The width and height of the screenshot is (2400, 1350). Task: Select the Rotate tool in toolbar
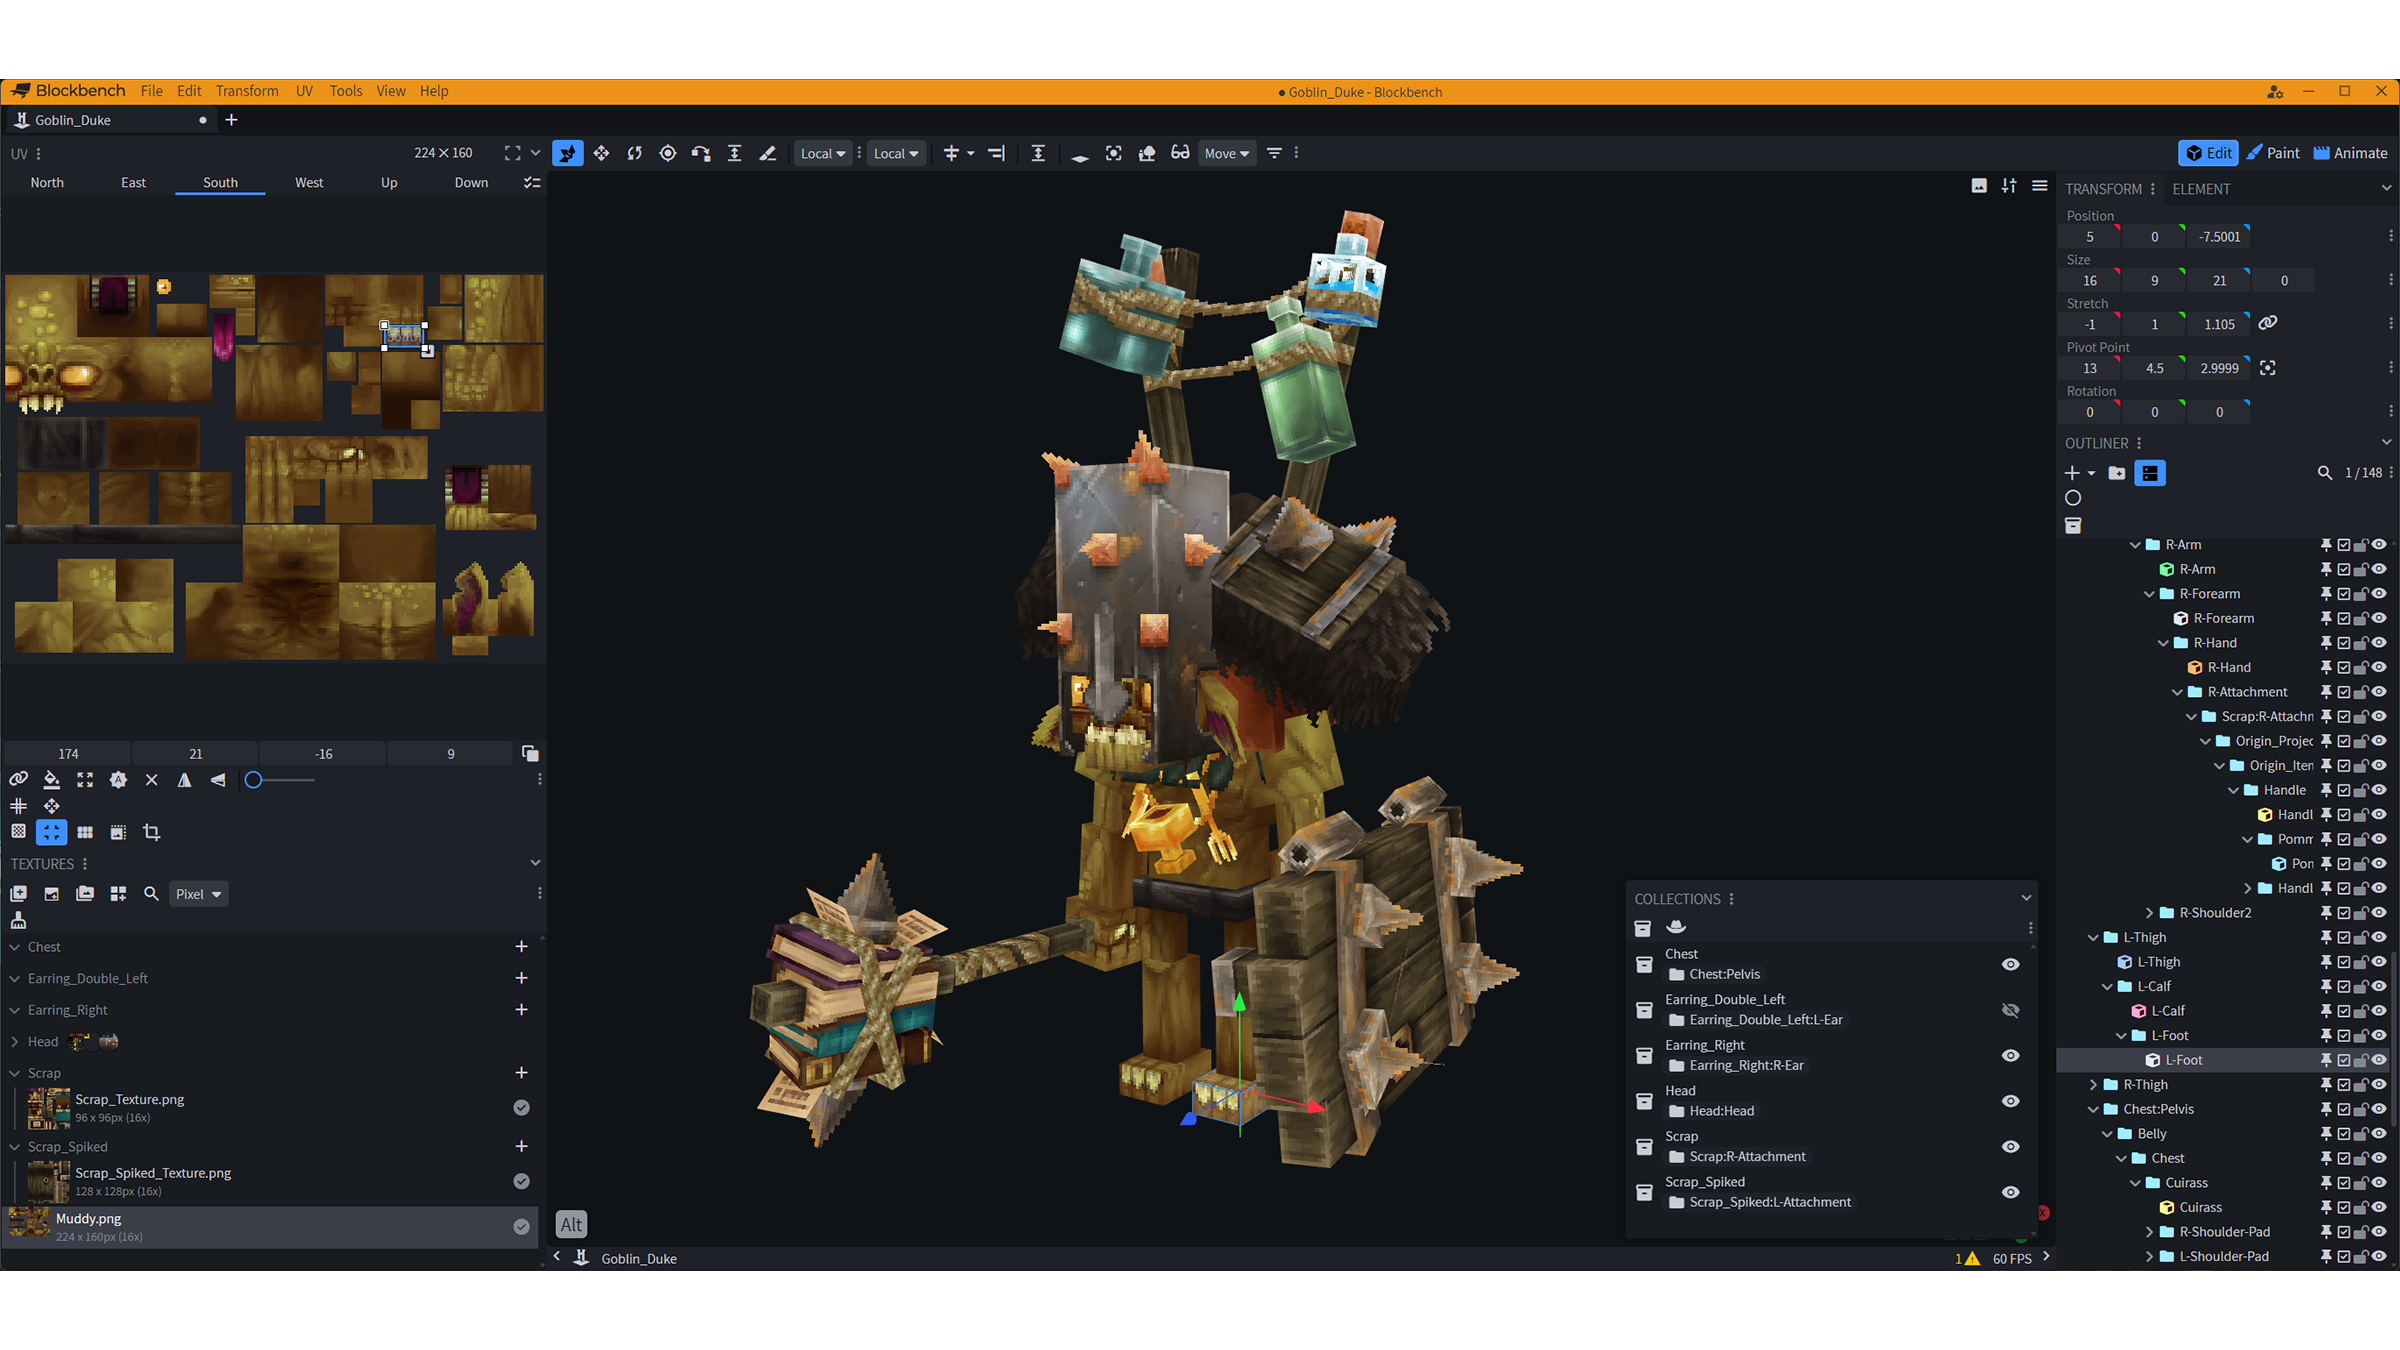634,153
